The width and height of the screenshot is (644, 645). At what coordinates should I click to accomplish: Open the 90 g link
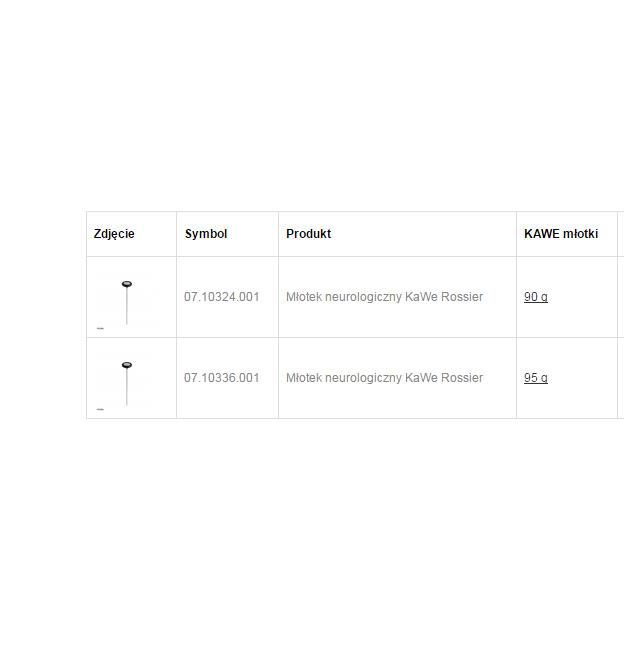tap(536, 297)
